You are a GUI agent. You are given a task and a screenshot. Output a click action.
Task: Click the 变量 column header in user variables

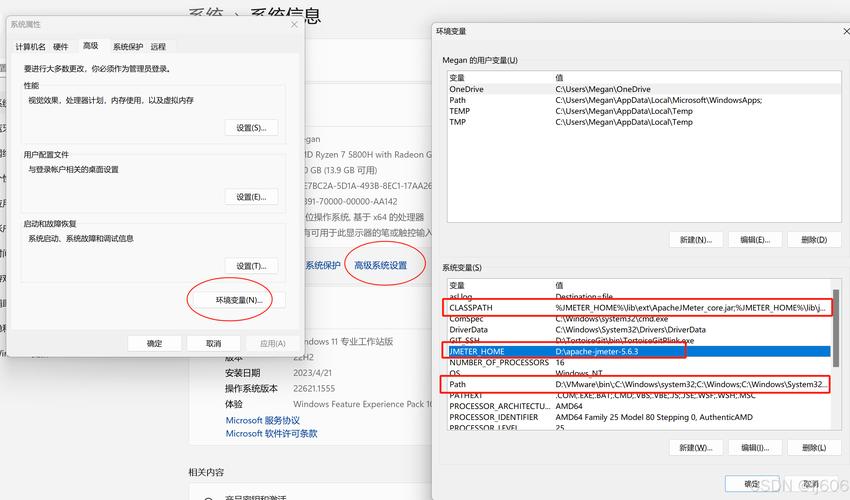point(457,78)
